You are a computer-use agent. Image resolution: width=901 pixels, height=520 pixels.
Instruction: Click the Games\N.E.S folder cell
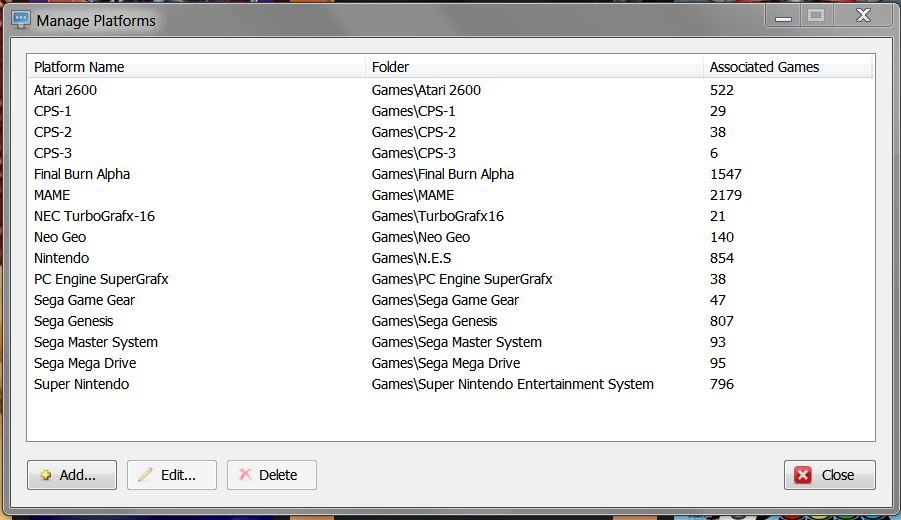click(411, 258)
